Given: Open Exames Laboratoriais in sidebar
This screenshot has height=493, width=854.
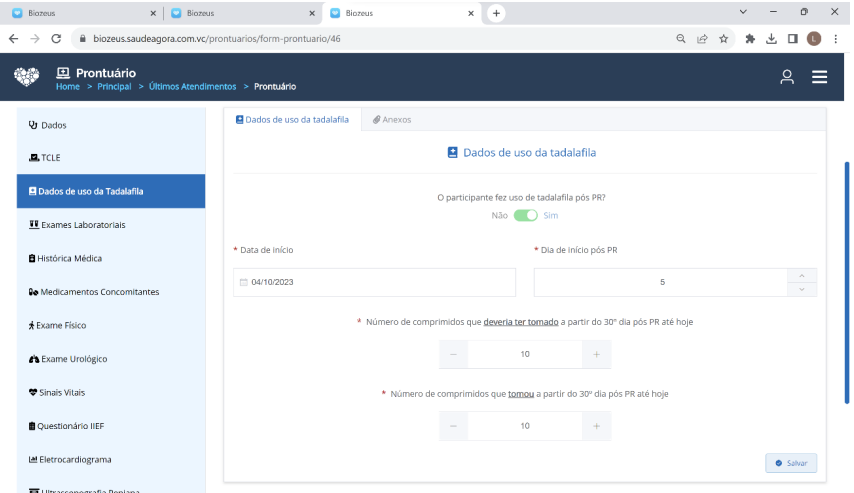Looking at the screenshot, I should point(83,225).
